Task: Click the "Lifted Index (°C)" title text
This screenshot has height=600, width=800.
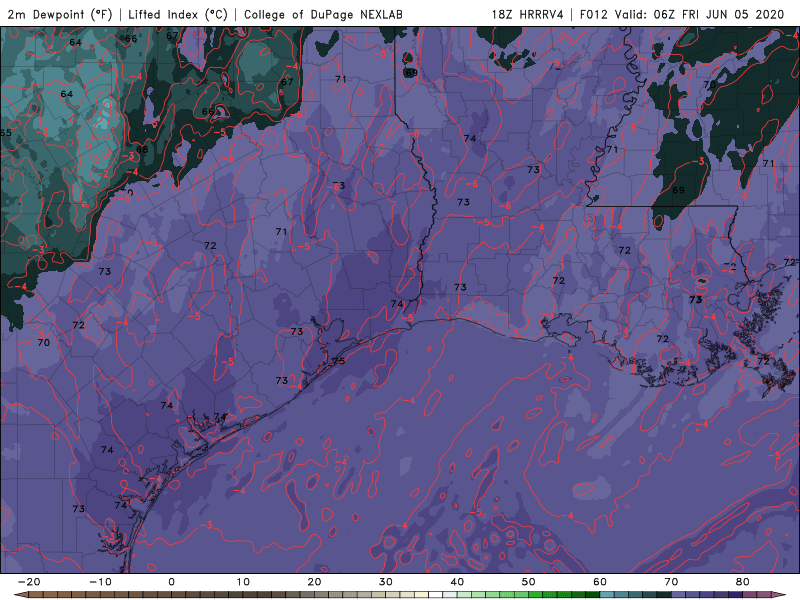Action: point(178,14)
